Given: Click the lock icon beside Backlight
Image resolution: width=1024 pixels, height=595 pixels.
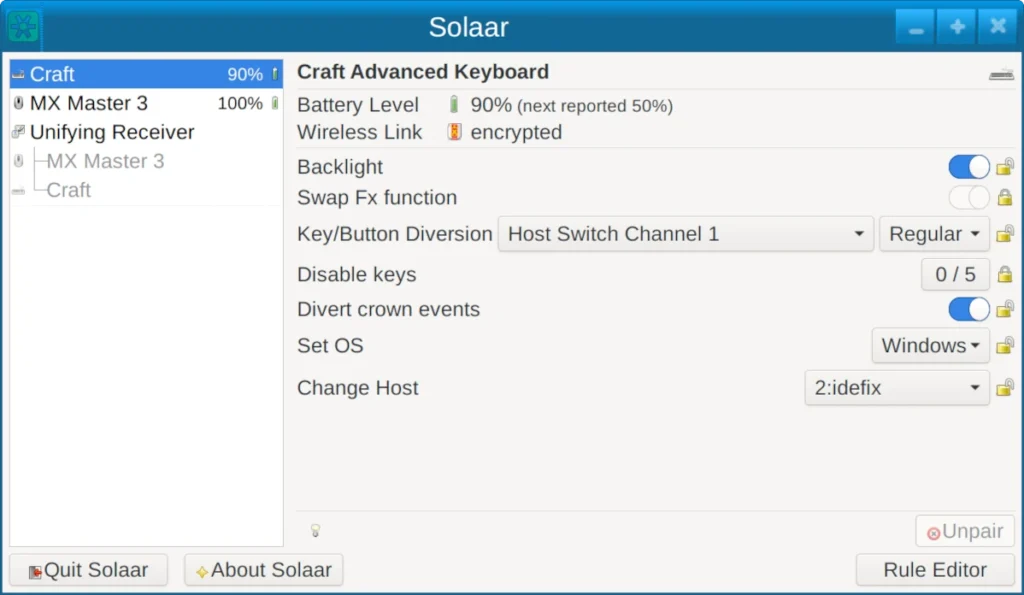Looking at the screenshot, I should [x=1005, y=167].
